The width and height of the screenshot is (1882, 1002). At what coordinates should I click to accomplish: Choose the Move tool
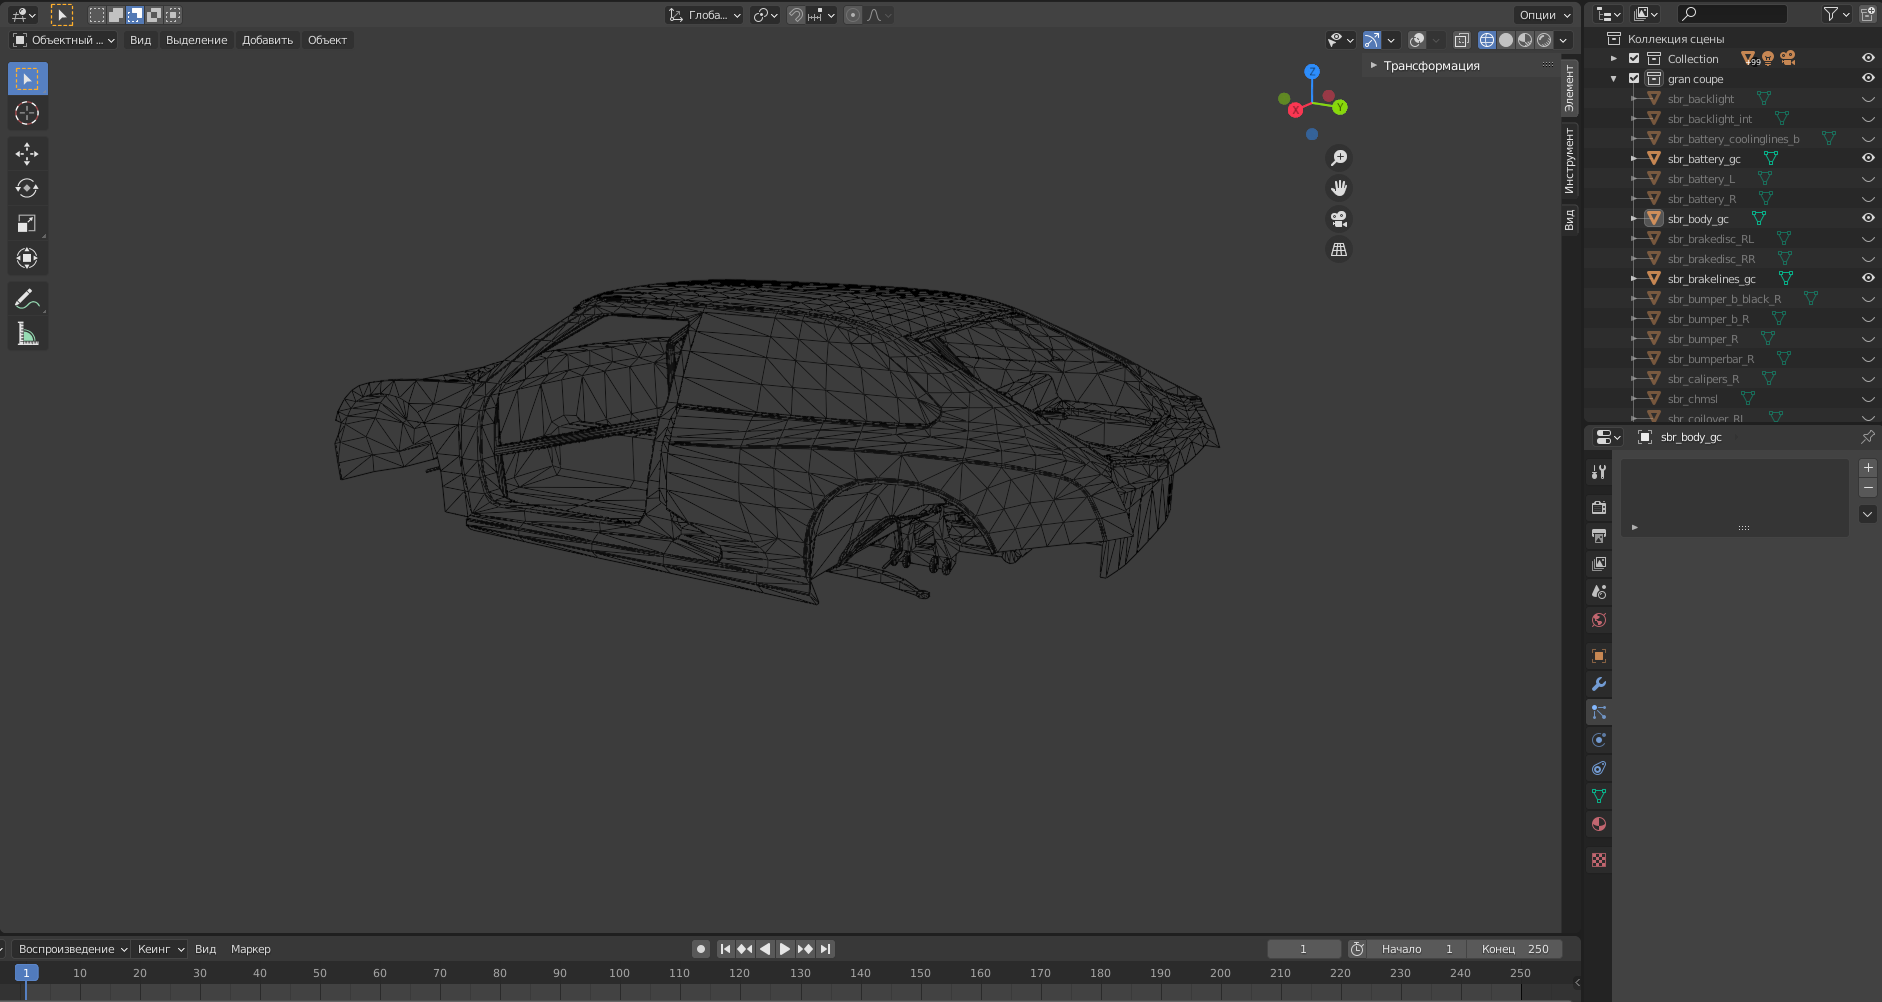[27, 153]
